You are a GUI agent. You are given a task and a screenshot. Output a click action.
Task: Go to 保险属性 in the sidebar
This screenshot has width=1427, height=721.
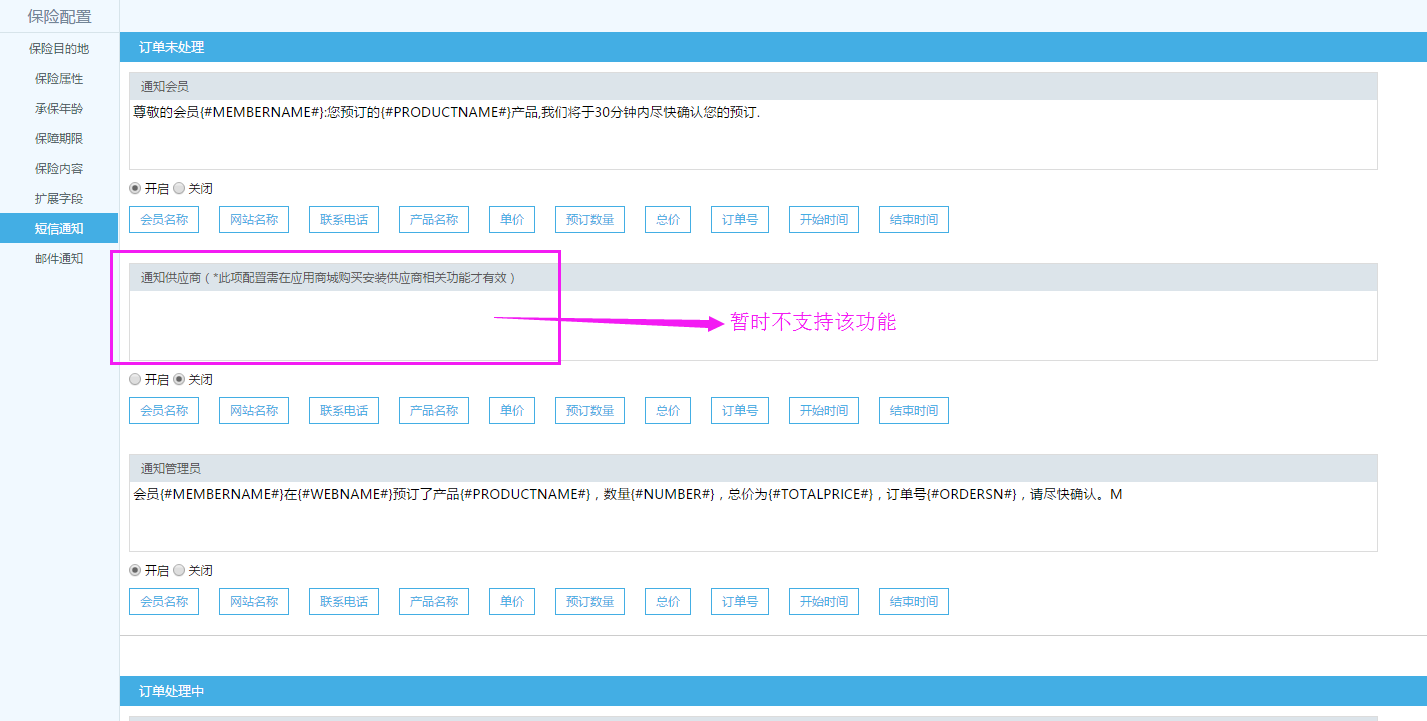(59, 78)
